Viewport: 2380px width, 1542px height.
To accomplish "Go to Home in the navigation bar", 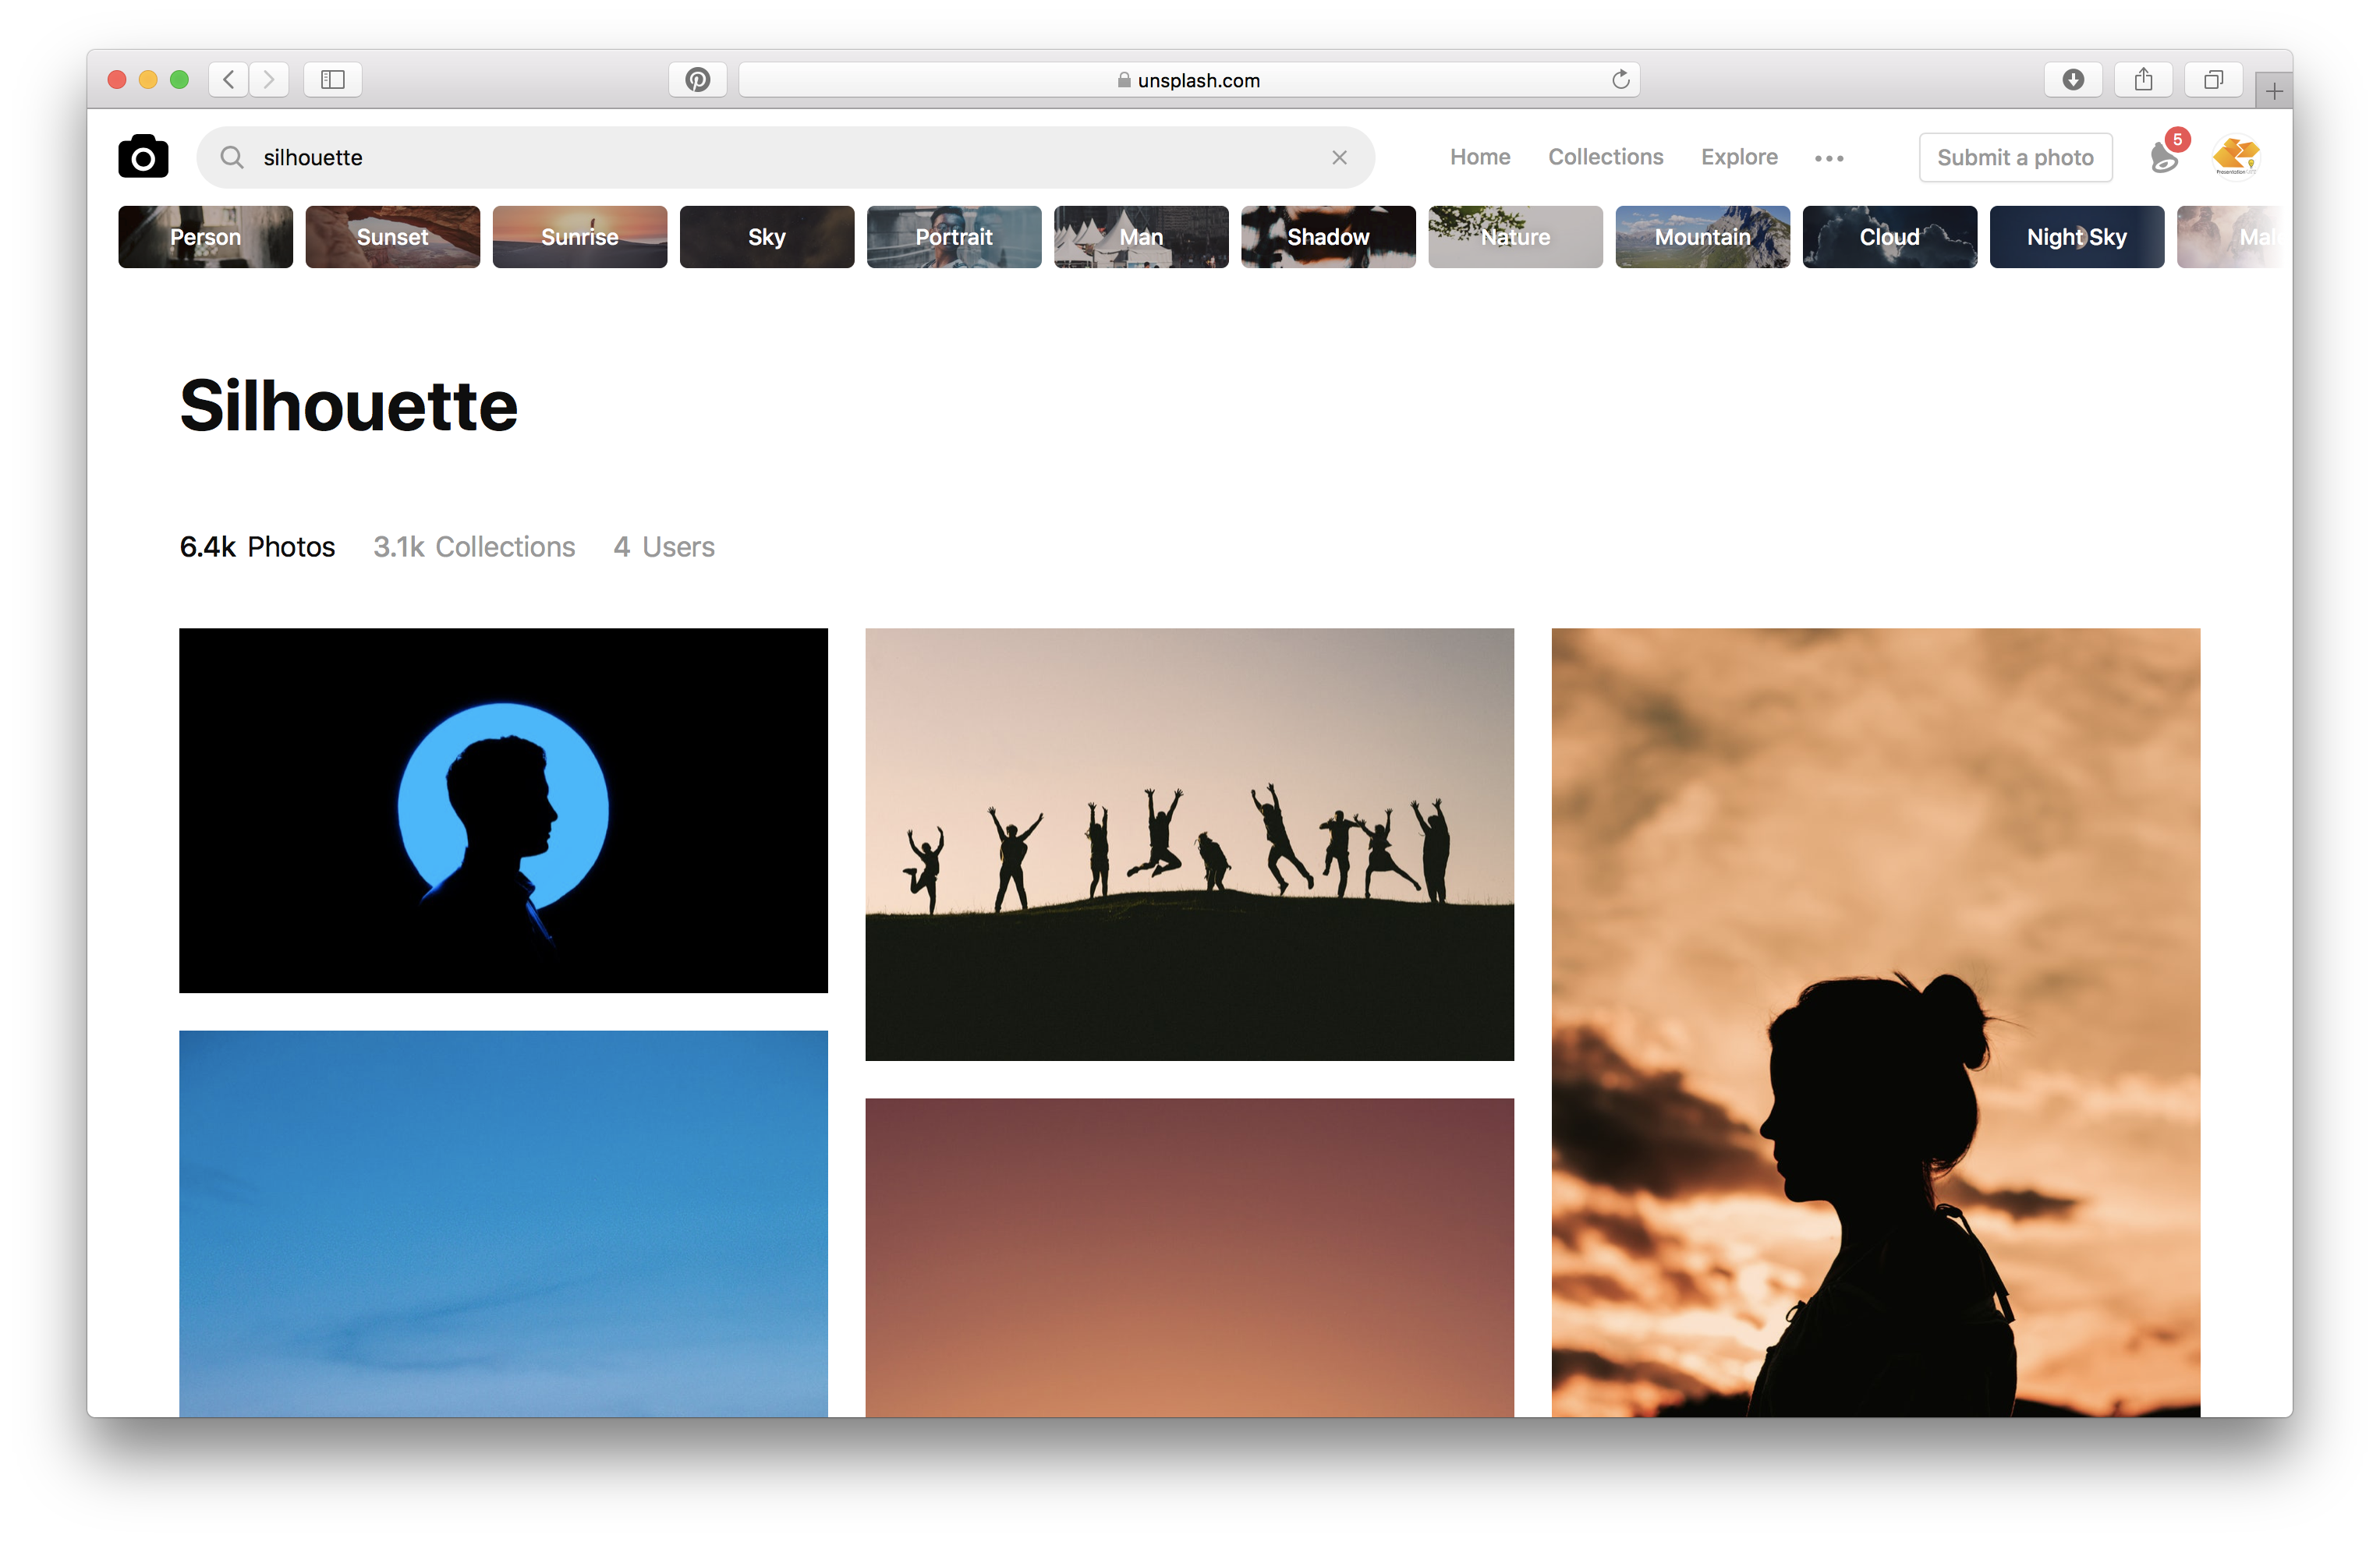I will (1479, 157).
